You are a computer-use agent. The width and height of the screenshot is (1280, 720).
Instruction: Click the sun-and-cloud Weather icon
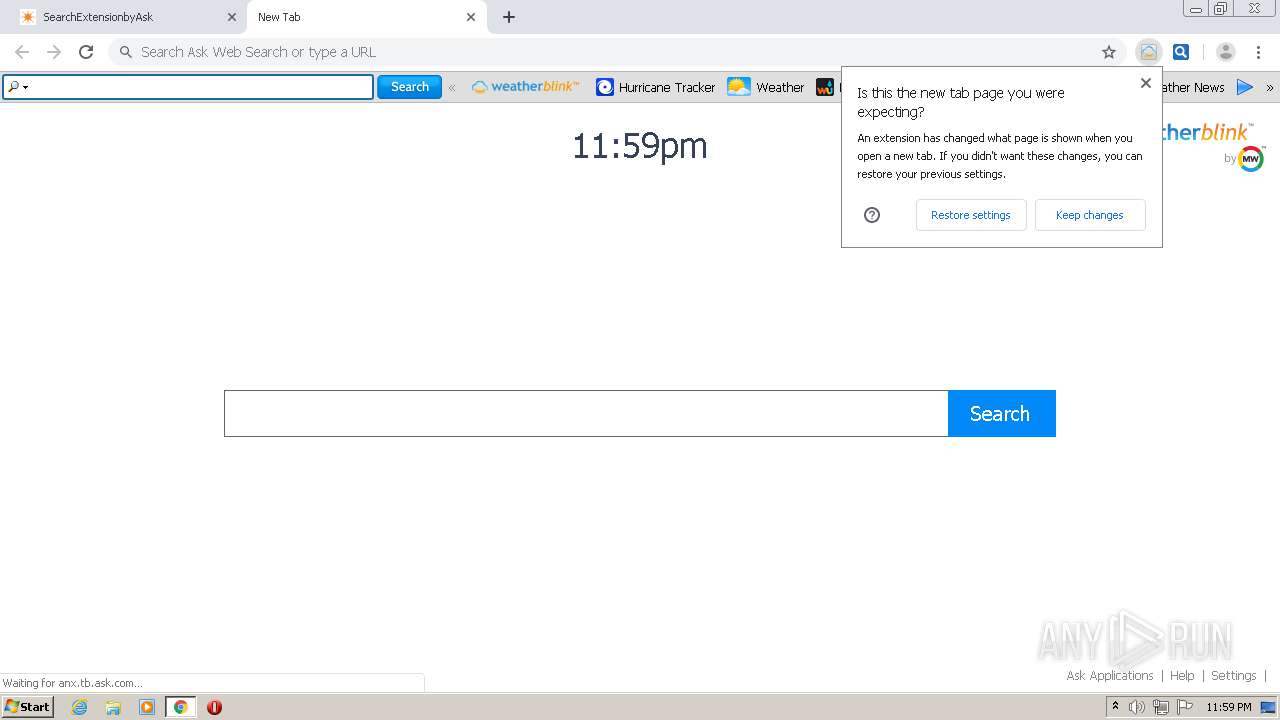point(739,87)
